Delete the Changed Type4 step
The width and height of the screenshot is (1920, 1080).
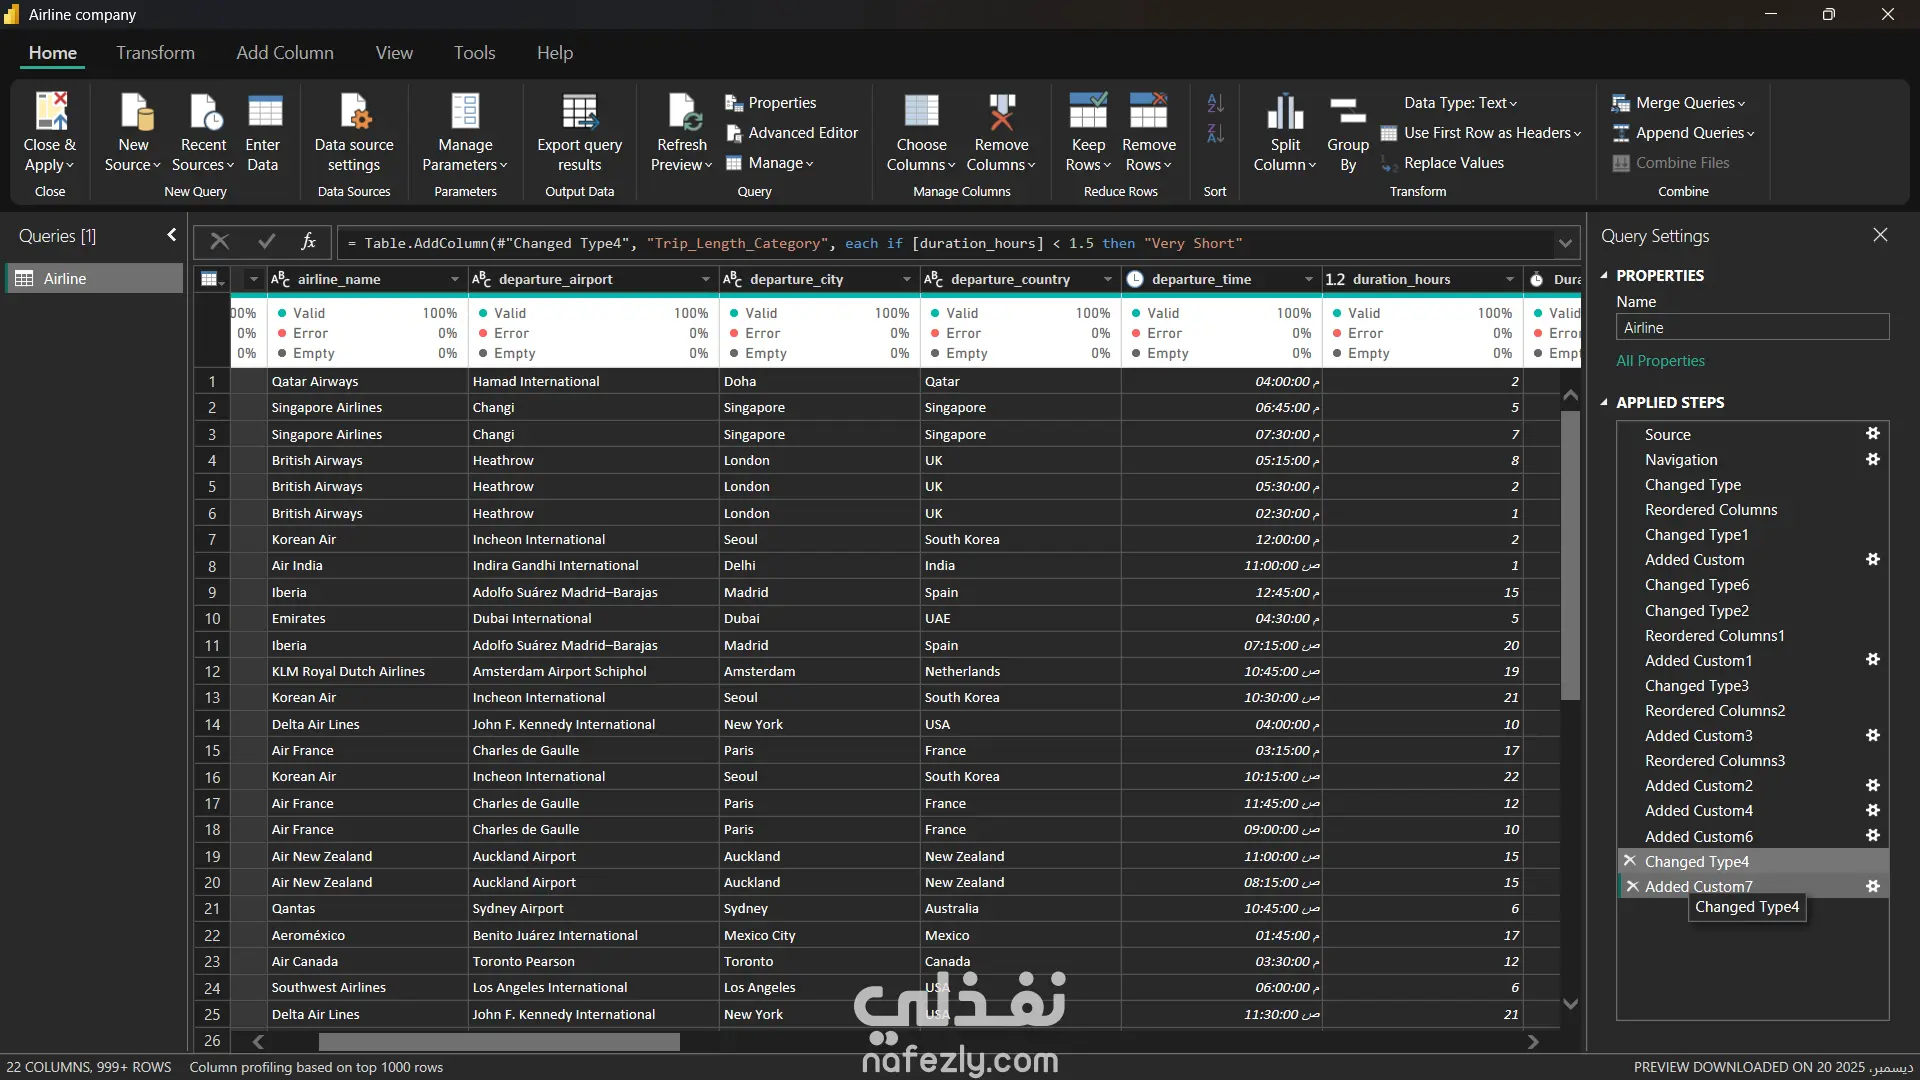tap(1630, 861)
